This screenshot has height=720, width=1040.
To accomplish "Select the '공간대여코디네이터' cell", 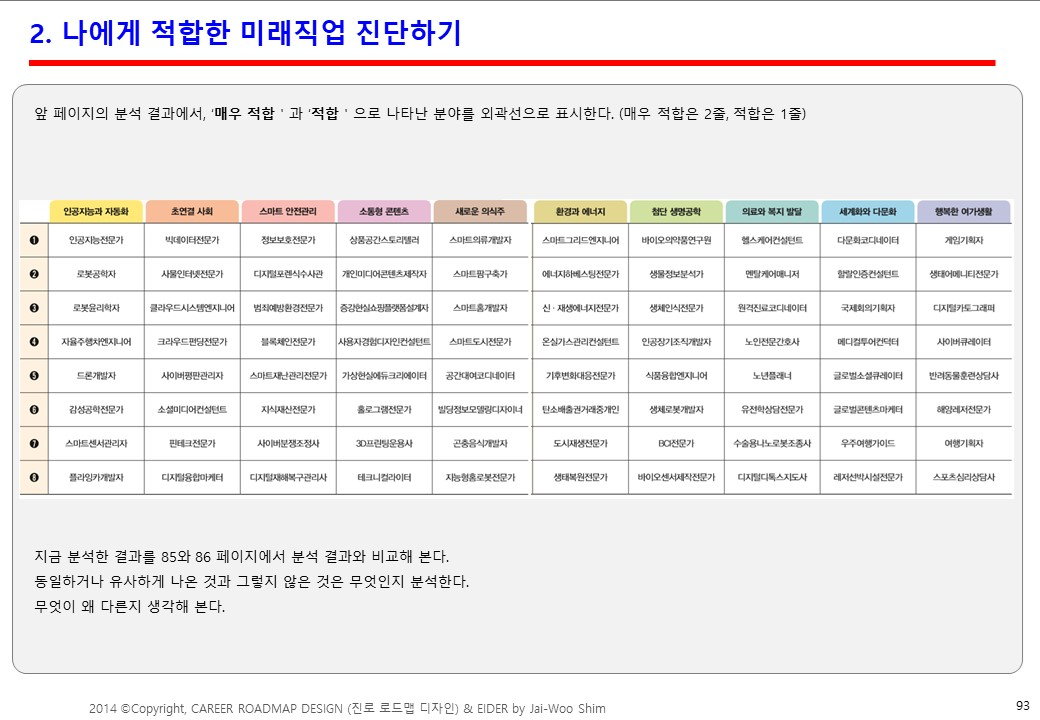I will pos(480,375).
